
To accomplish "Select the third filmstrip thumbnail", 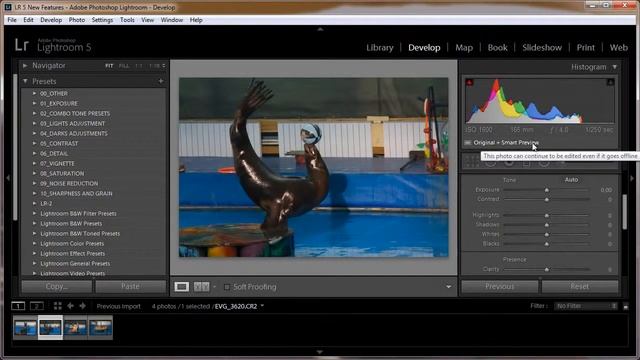I will 75,328.
